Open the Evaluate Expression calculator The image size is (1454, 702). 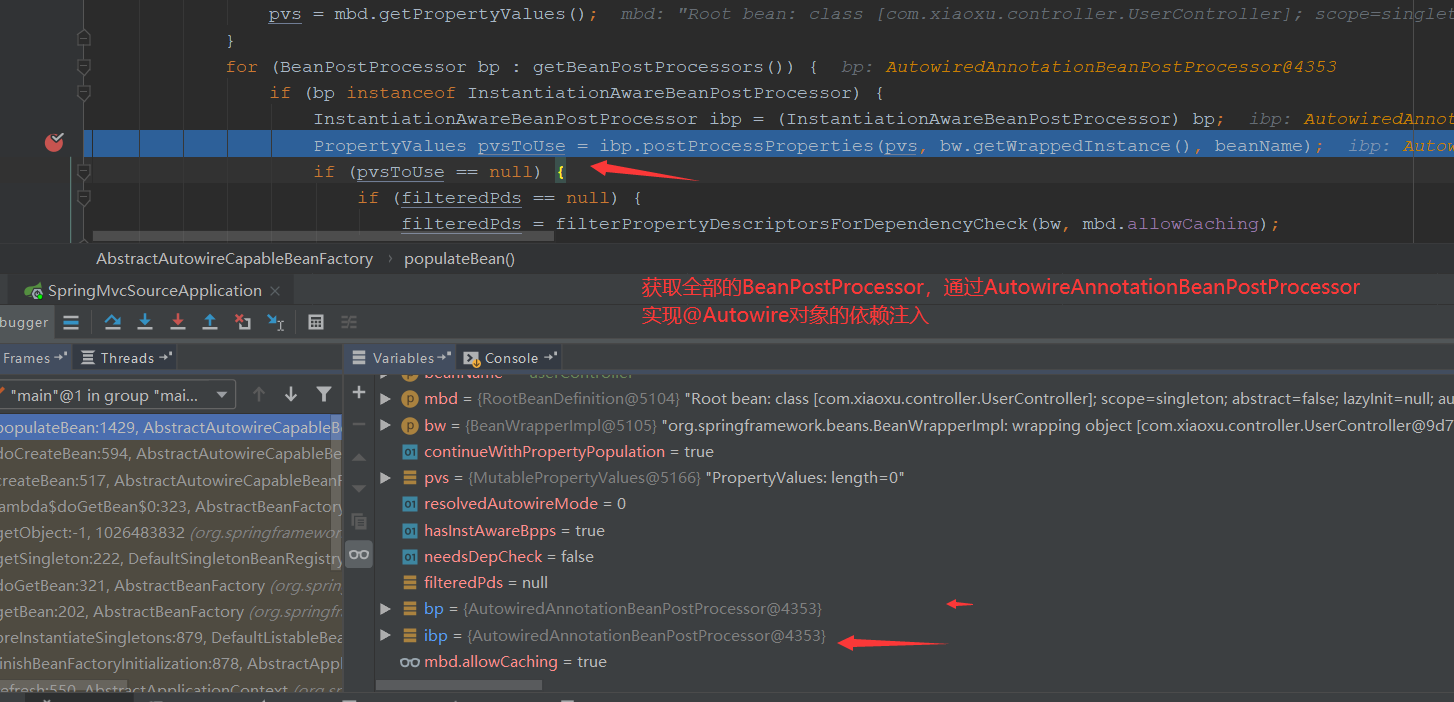coord(316,322)
